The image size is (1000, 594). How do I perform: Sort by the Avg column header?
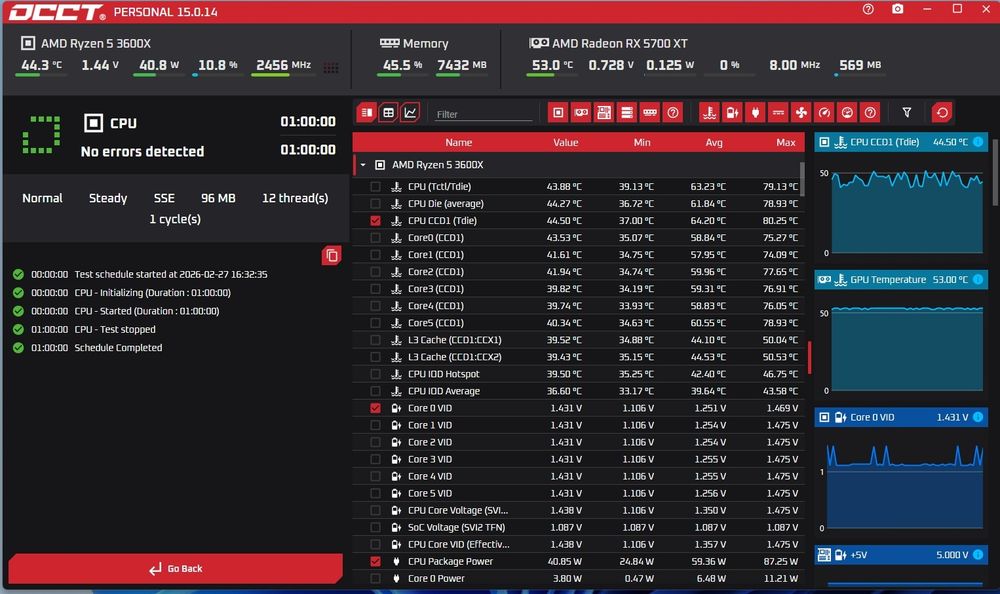tap(714, 142)
